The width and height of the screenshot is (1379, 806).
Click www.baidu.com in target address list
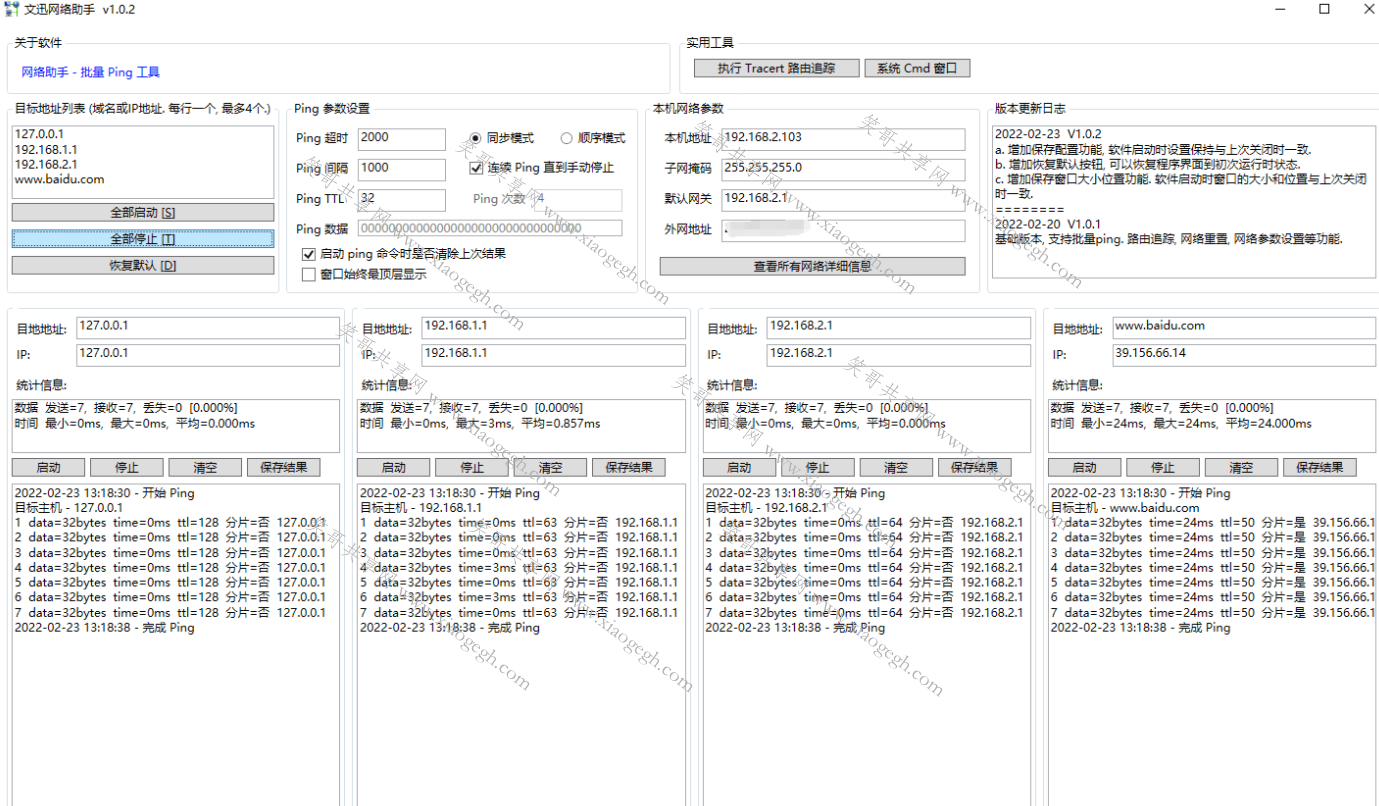pyautogui.click(x=59, y=179)
